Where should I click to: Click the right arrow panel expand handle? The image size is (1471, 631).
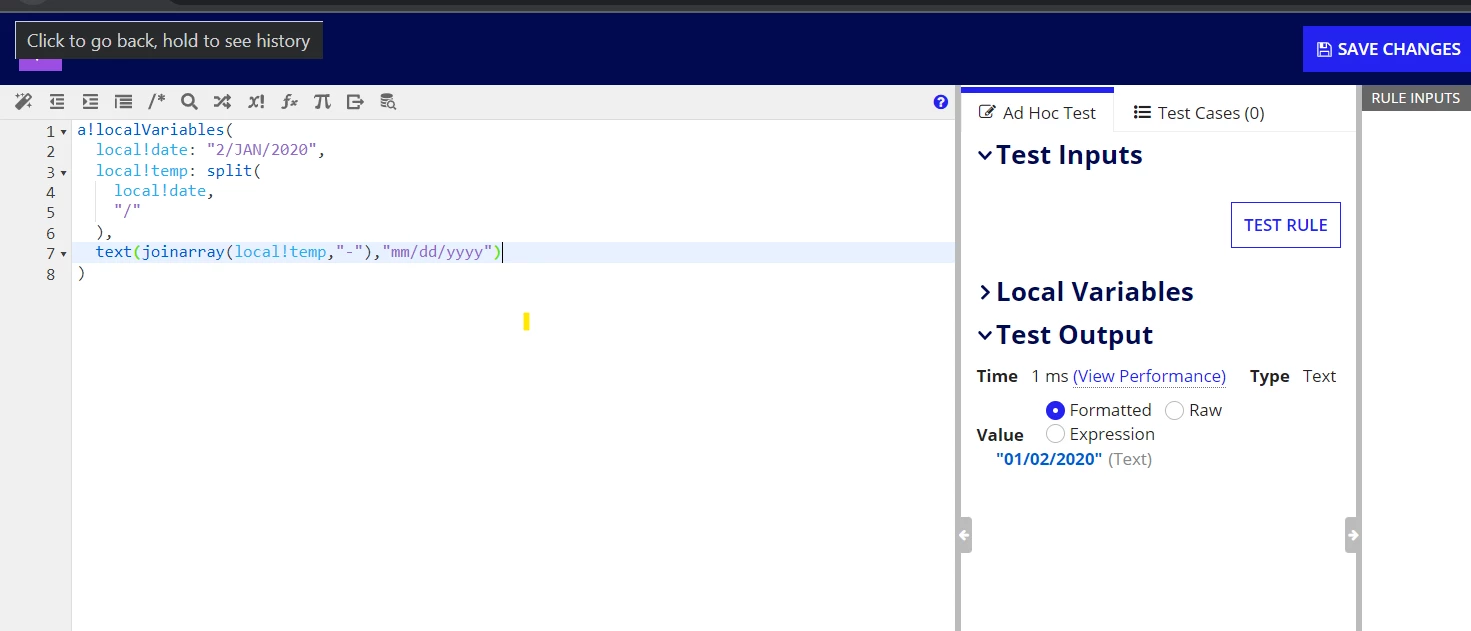point(1352,535)
